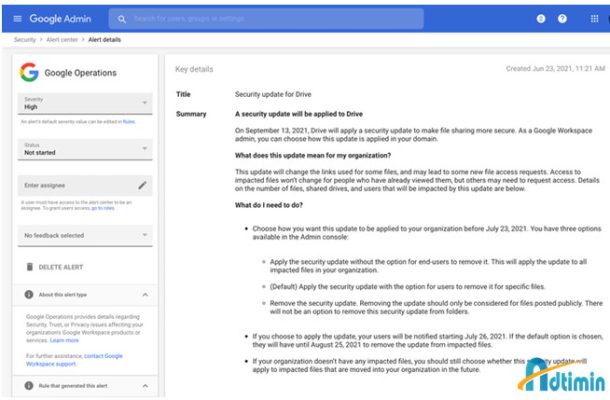Image resolution: width=610 pixels, height=400 pixels.
Task: Click 'What does this update mean for my organization?'
Action: 313,155
